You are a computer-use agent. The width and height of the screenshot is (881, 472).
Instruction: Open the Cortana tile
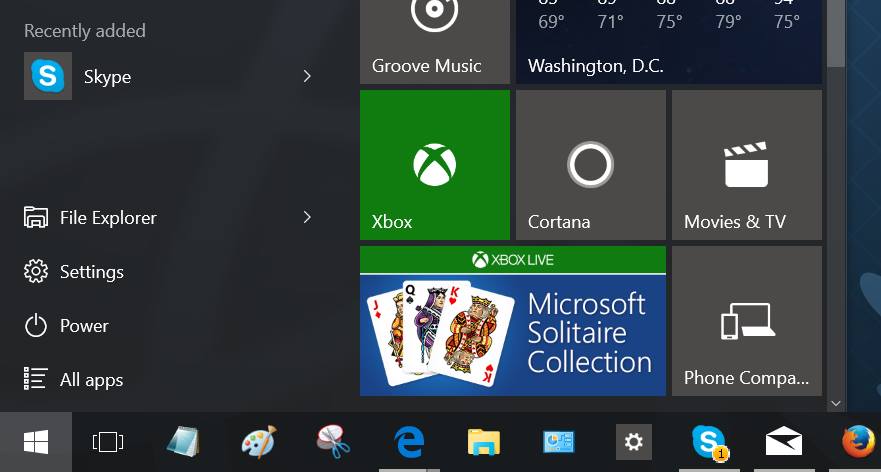591,165
